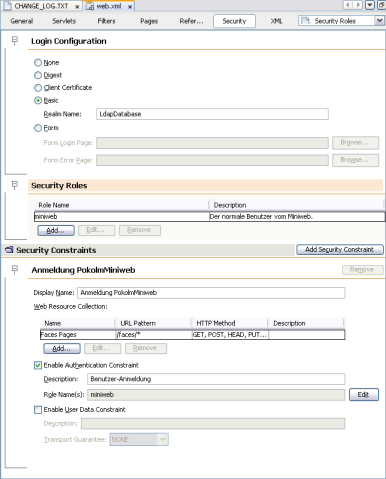Click the Form Error Page field
Image resolution: width=386 pixels, height=479 pixels.
212,160
